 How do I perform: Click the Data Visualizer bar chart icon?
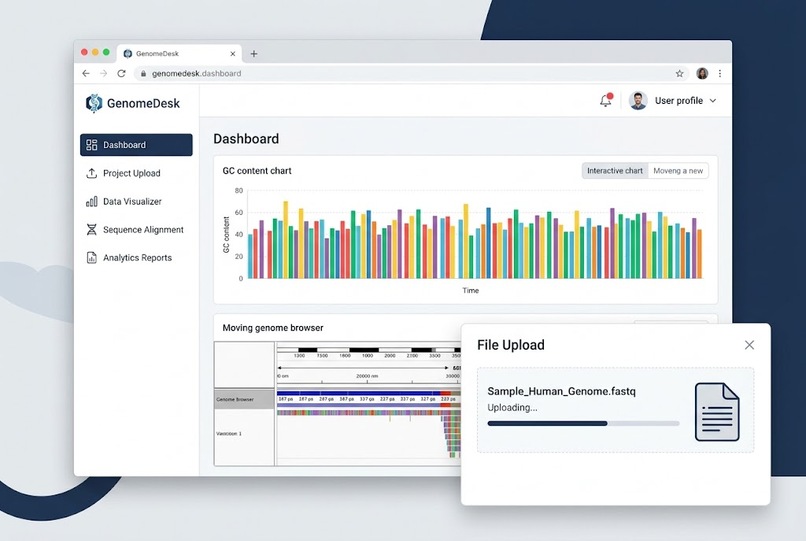point(91,202)
